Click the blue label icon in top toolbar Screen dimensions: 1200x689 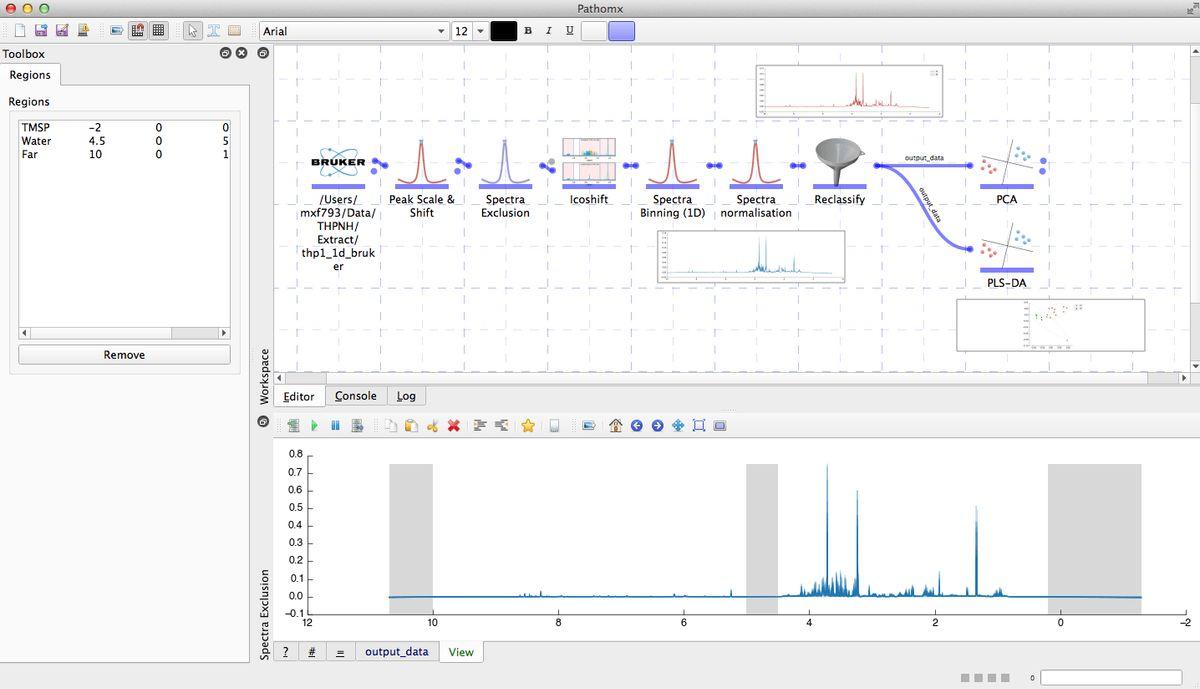point(117,30)
